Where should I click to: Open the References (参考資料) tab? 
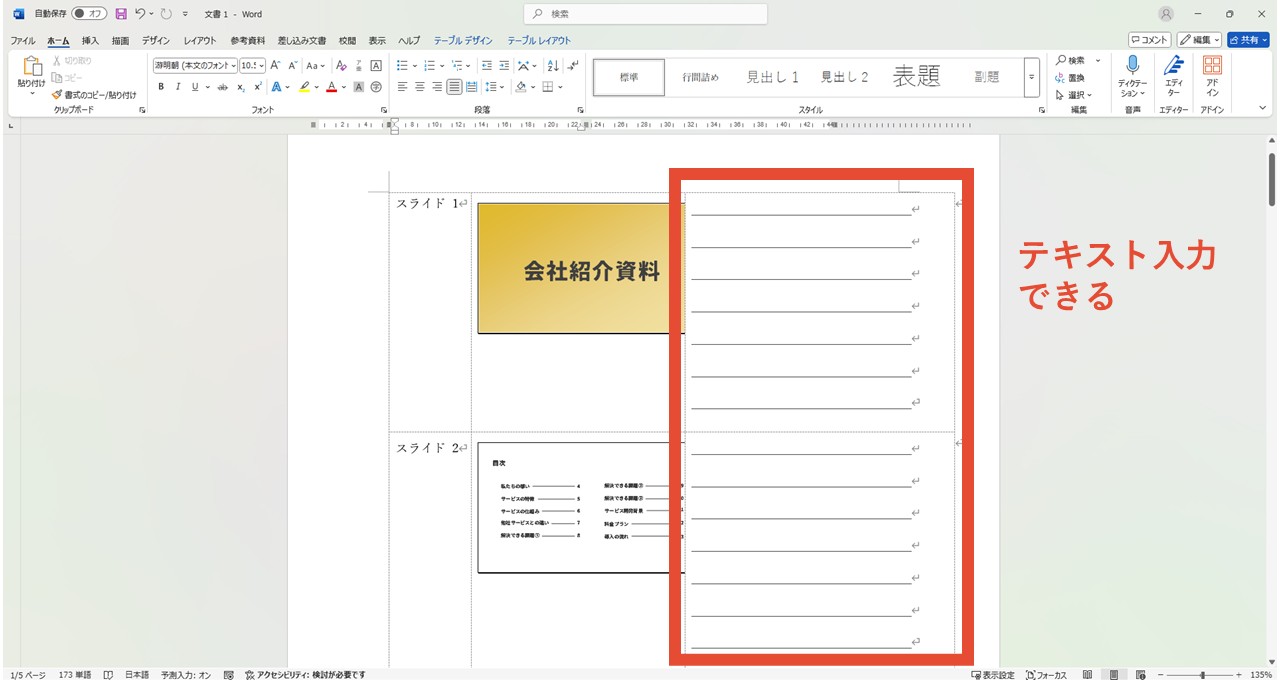pos(248,41)
